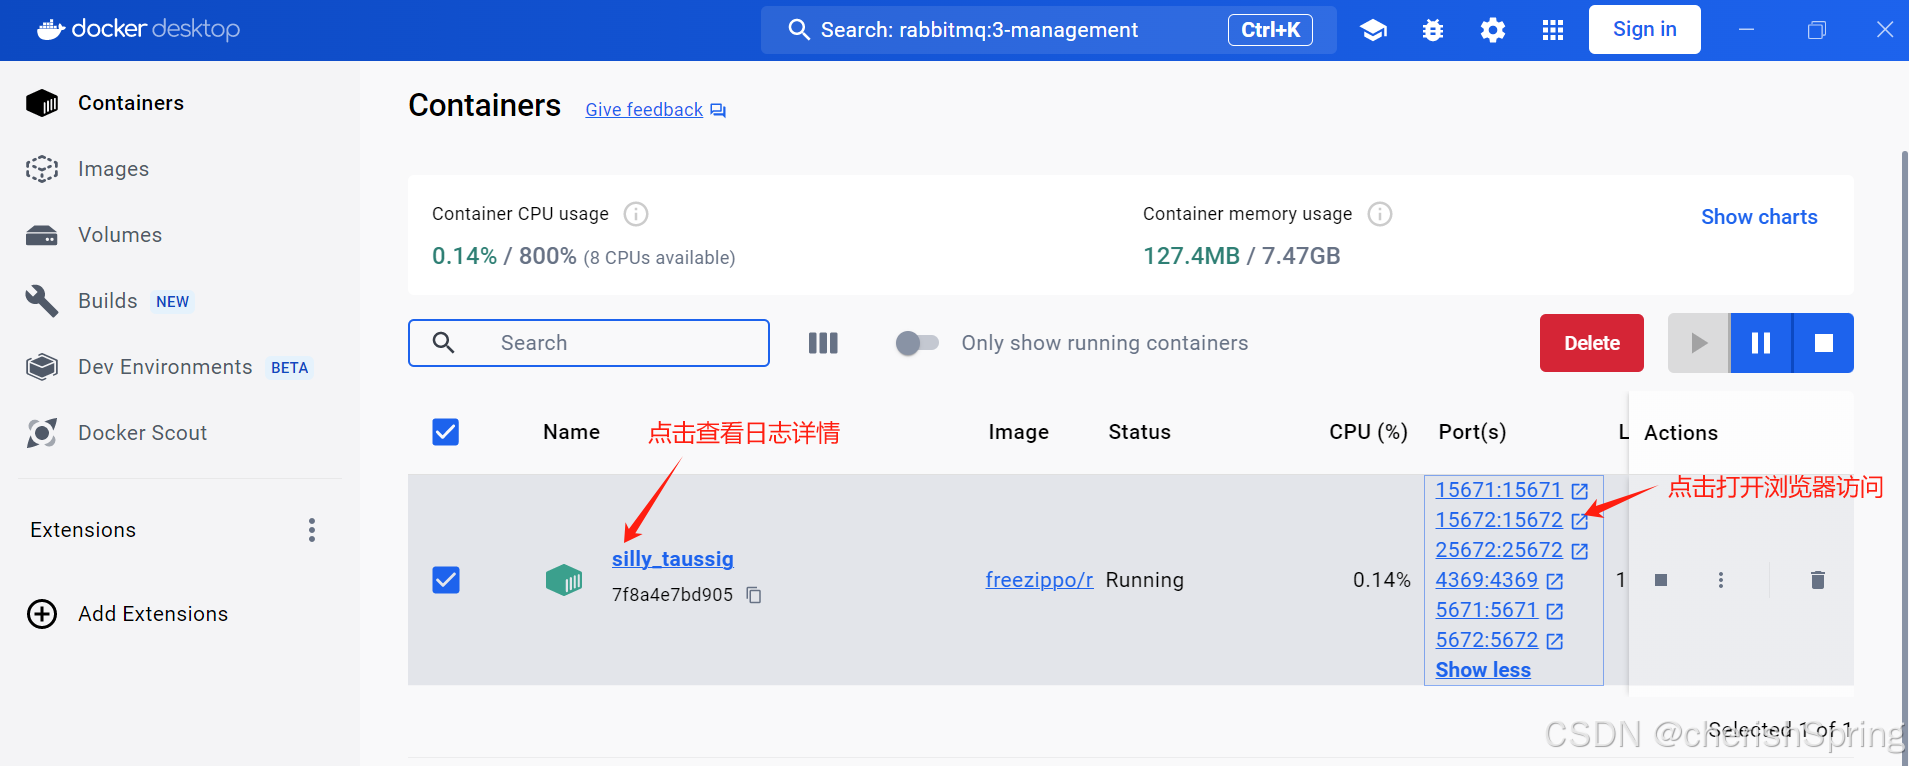Stop the silly_taussig container in Actions
The image size is (1909, 766).
(x=1661, y=580)
